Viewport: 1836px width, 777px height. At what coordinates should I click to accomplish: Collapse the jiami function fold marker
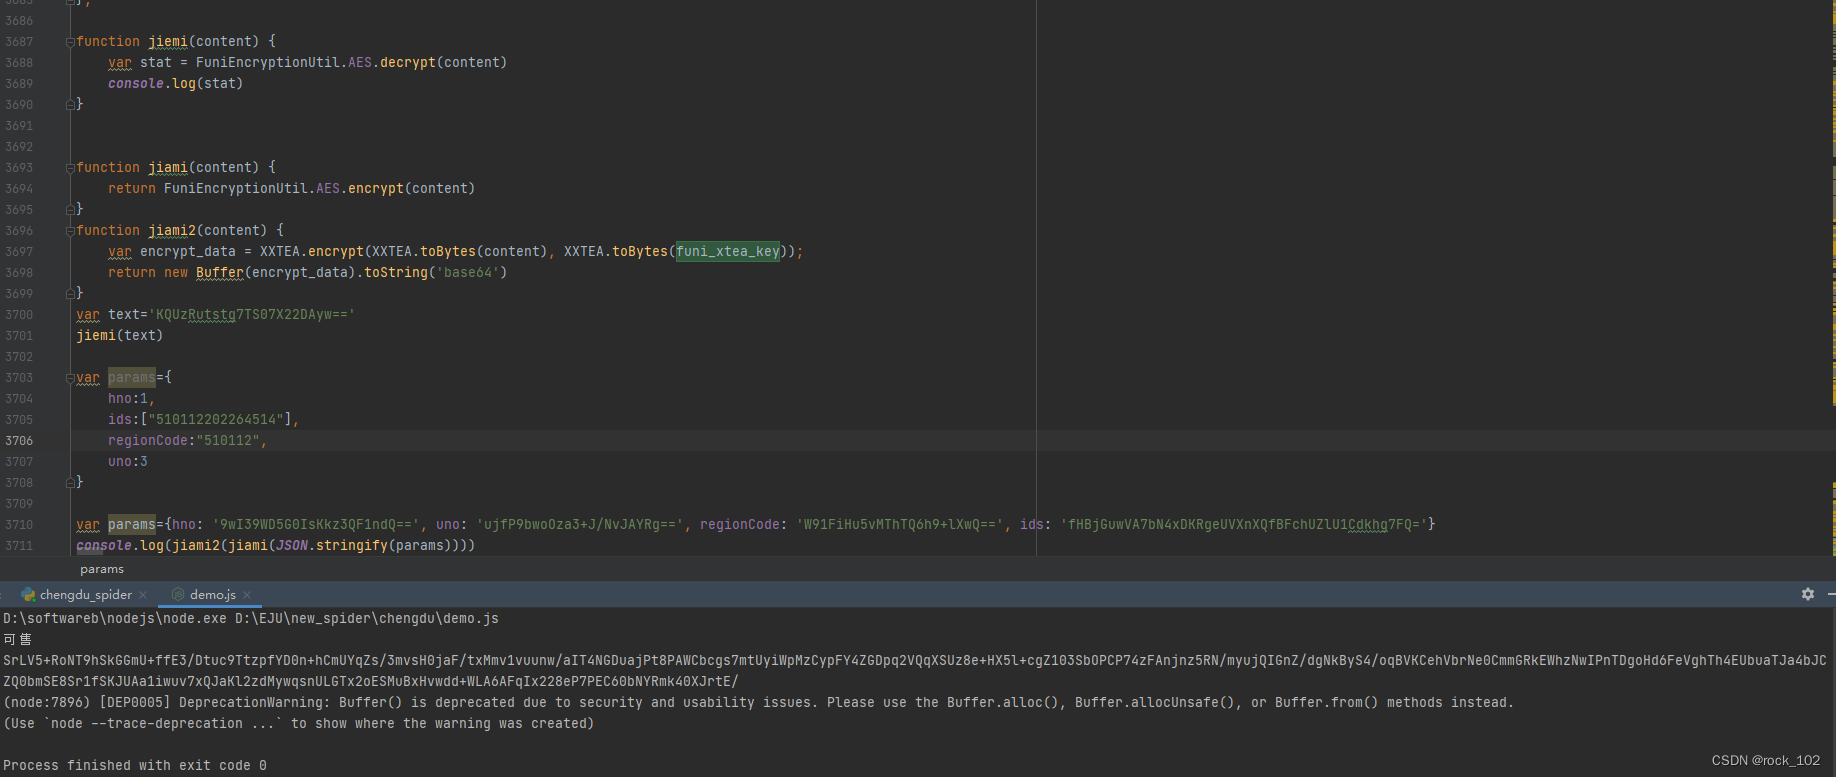point(70,168)
